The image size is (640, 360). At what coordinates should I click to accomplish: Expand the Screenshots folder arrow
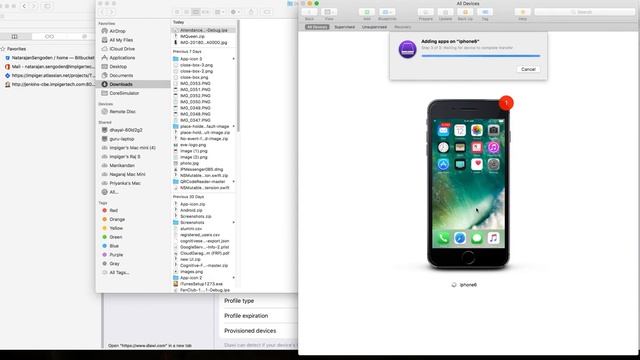pos(233,222)
